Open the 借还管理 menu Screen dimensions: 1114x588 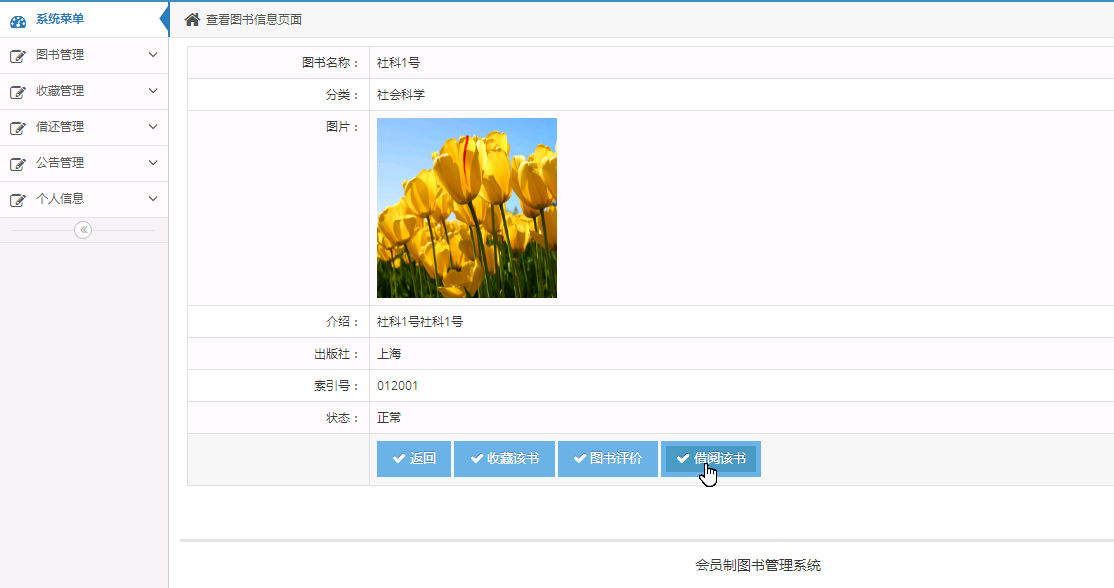[84, 127]
